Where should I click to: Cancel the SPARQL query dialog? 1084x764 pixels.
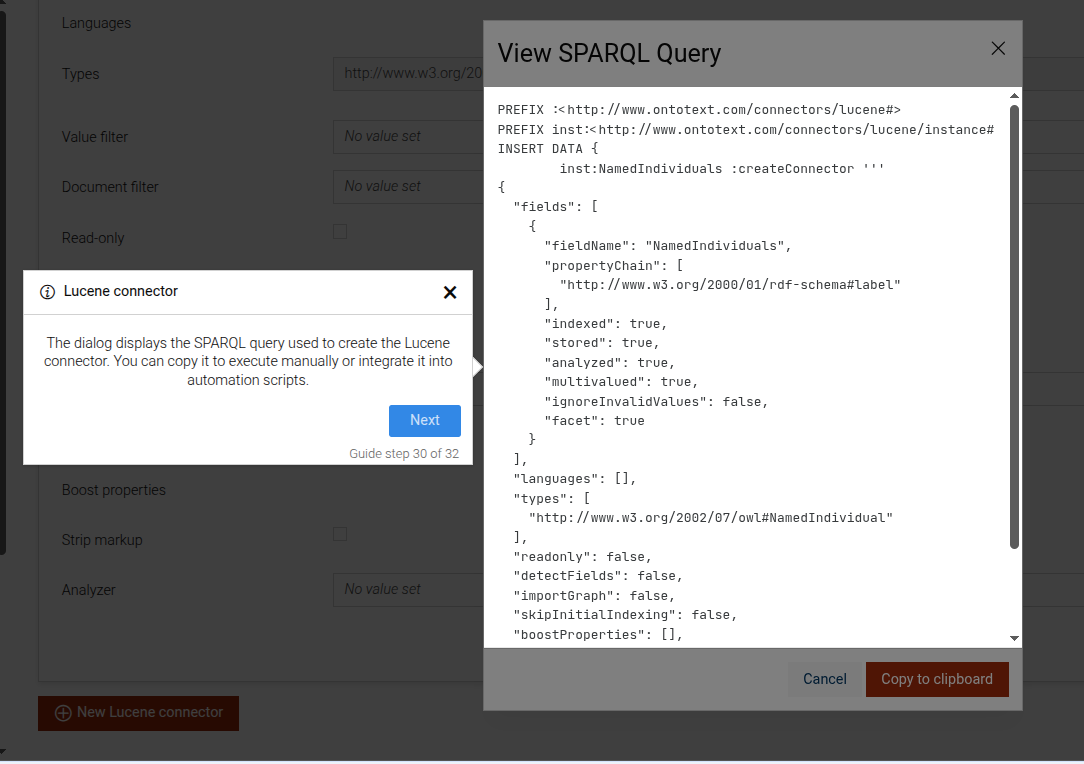pos(824,679)
